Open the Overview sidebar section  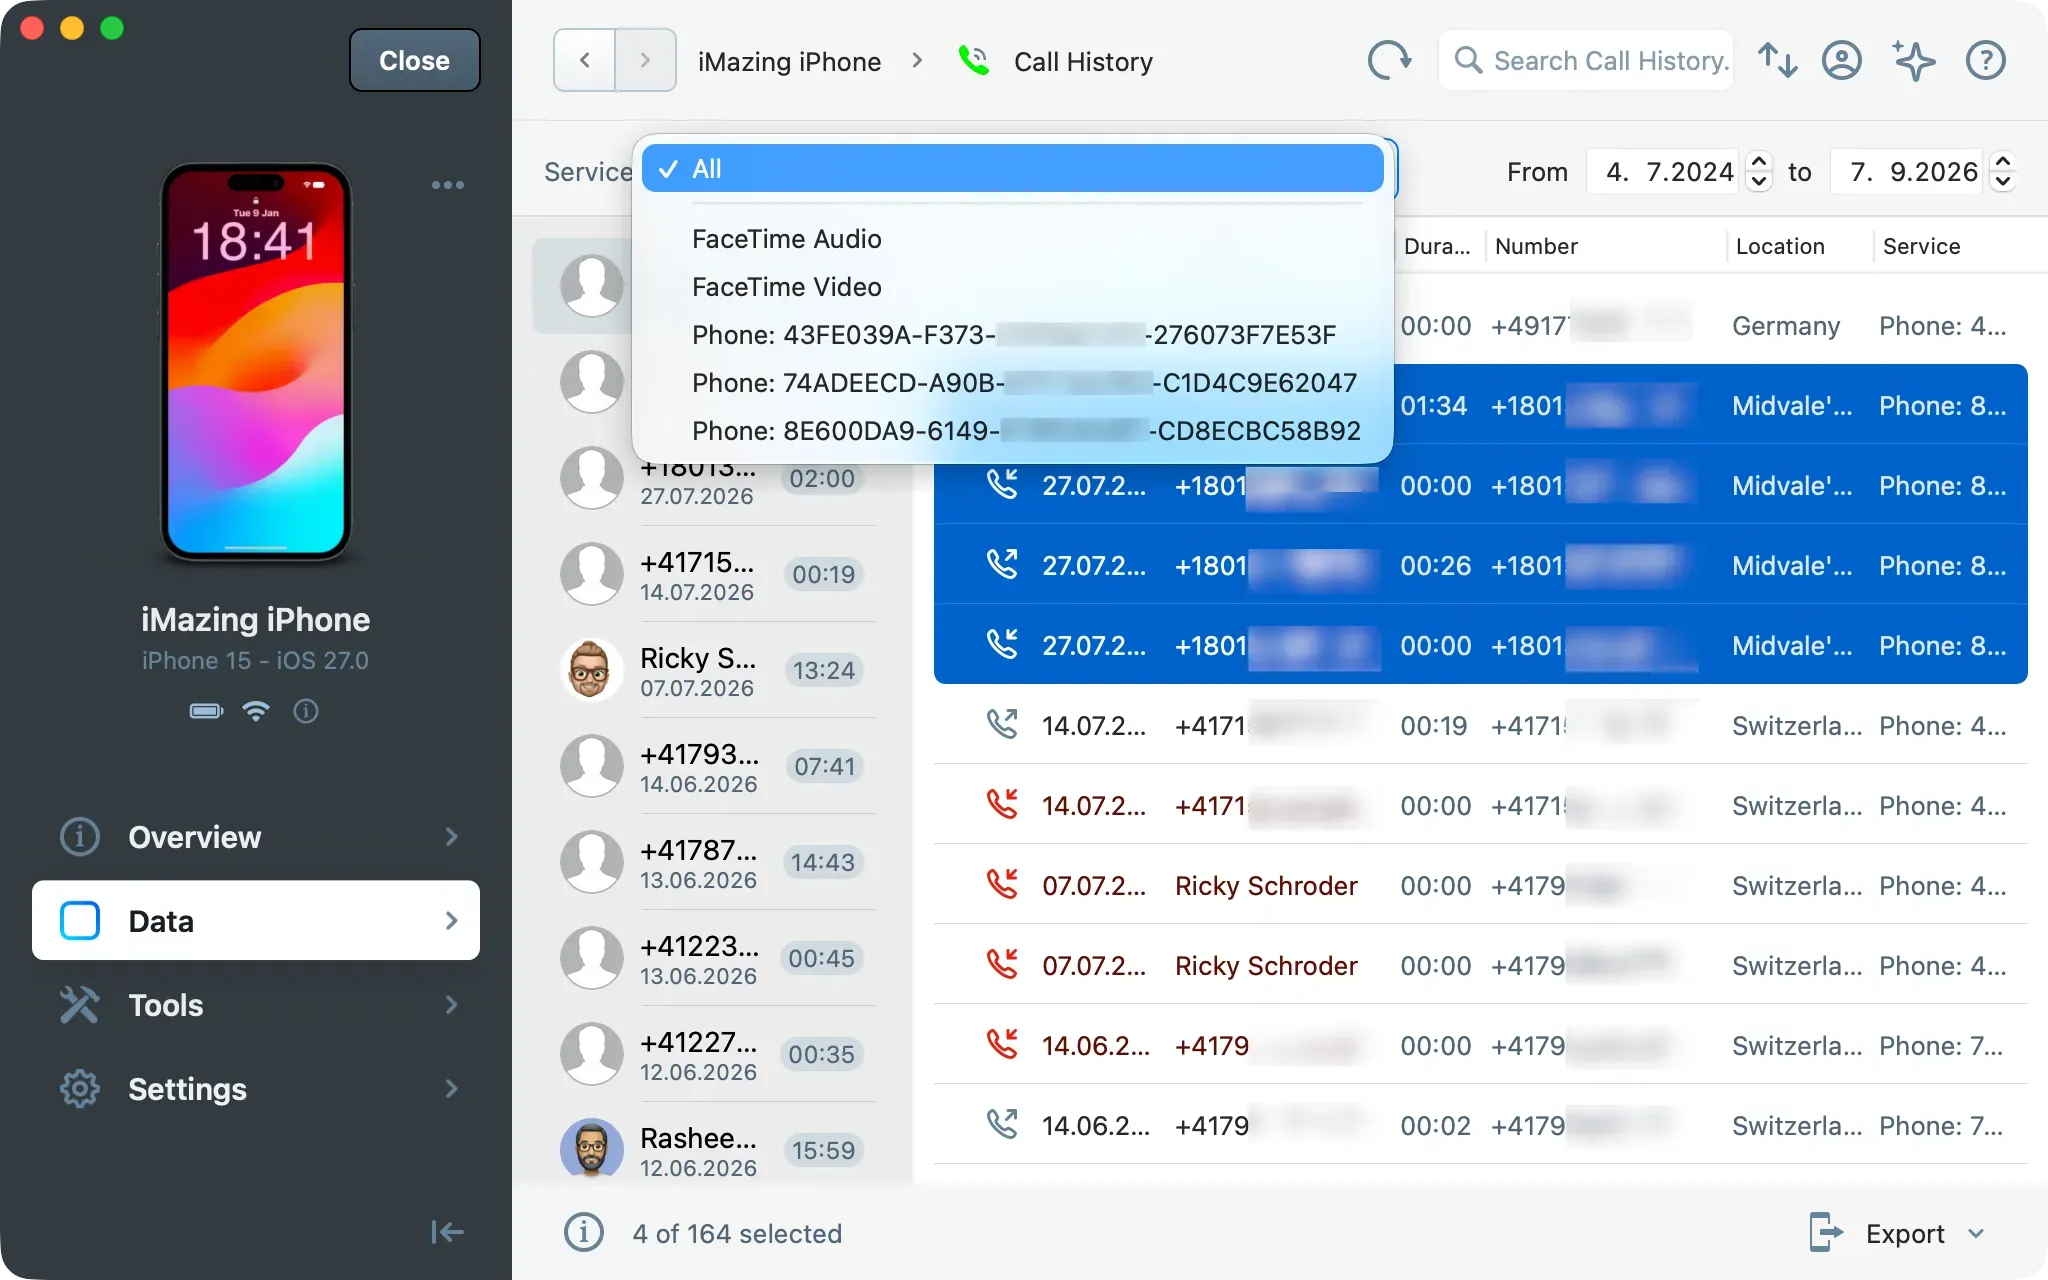(x=256, y=837)
